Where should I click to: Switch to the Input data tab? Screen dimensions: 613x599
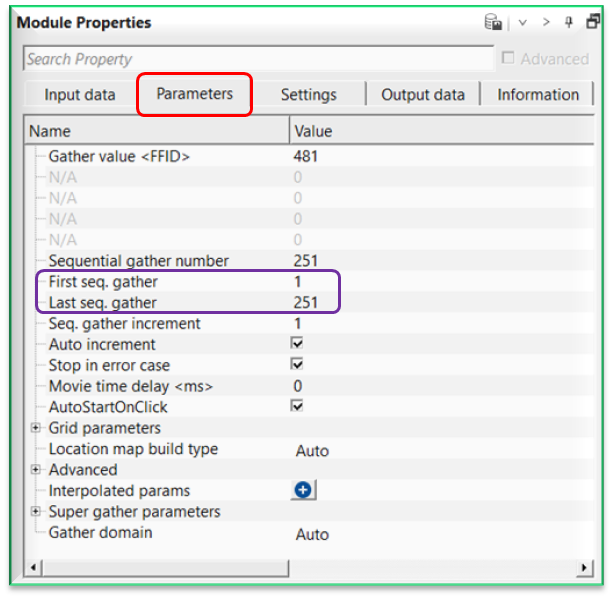(x=80, y=95)
